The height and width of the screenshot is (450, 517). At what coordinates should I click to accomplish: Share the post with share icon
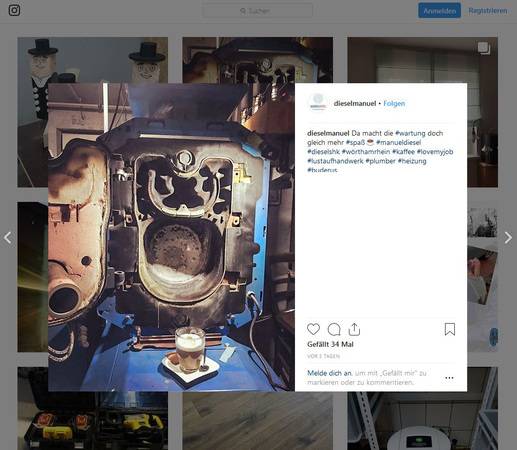[x=354, y=329]
